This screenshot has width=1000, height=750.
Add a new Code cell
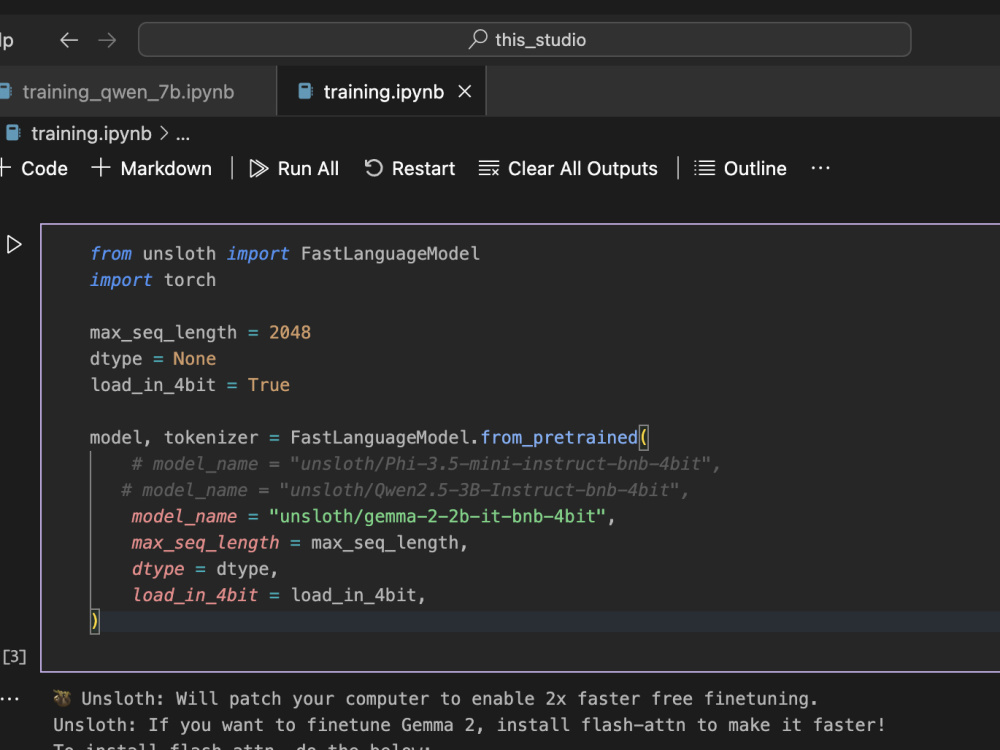(34, 168)
